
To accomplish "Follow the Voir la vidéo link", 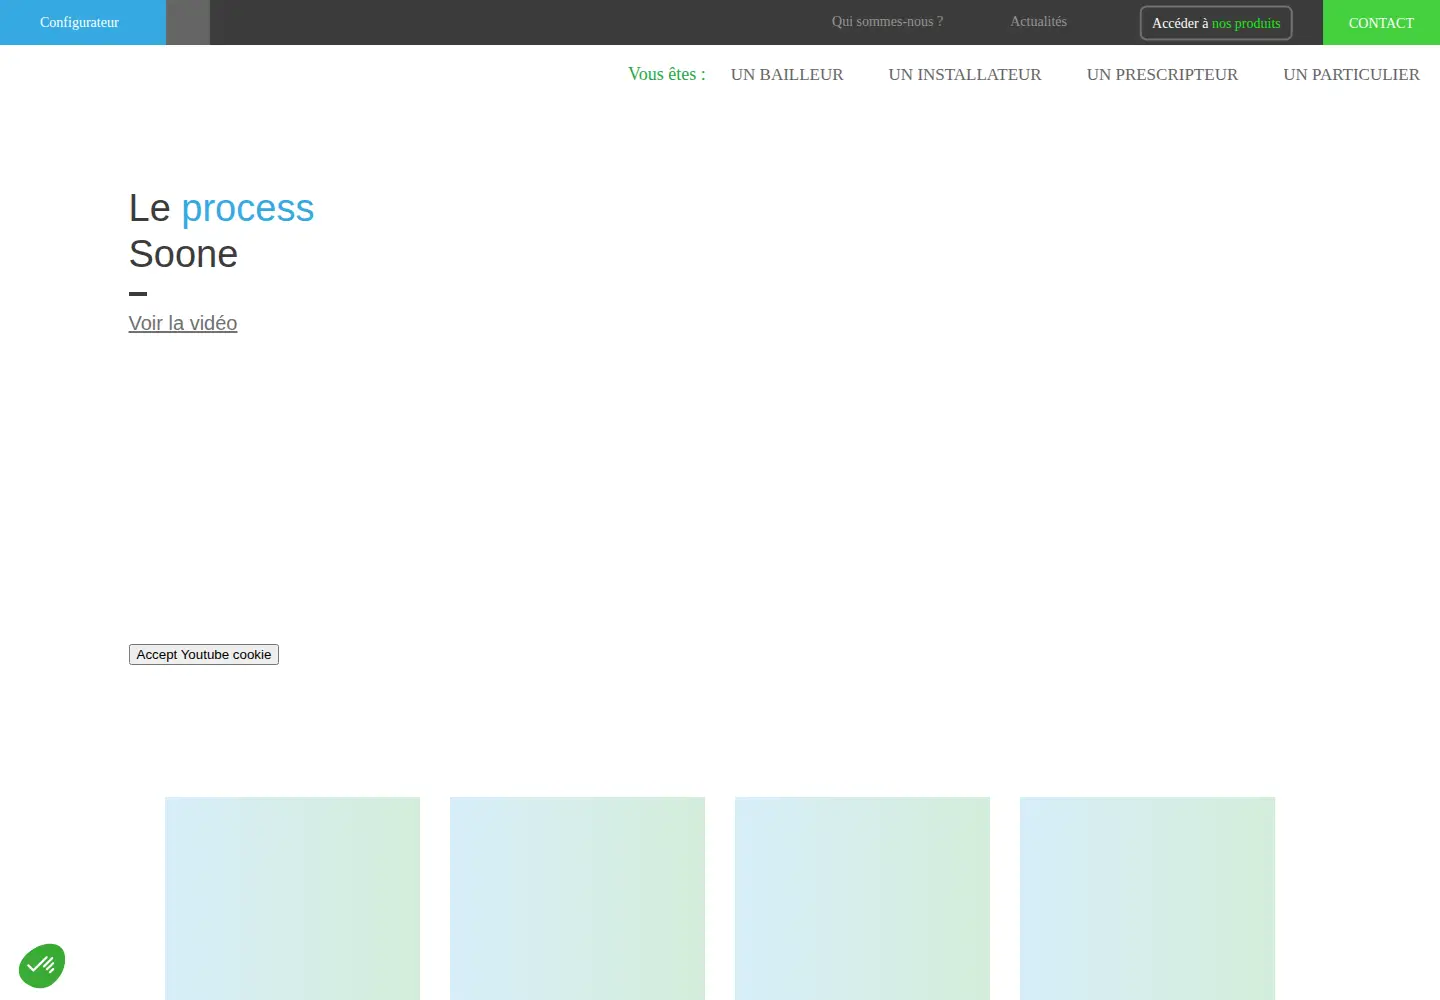I will tap(183, 323).
